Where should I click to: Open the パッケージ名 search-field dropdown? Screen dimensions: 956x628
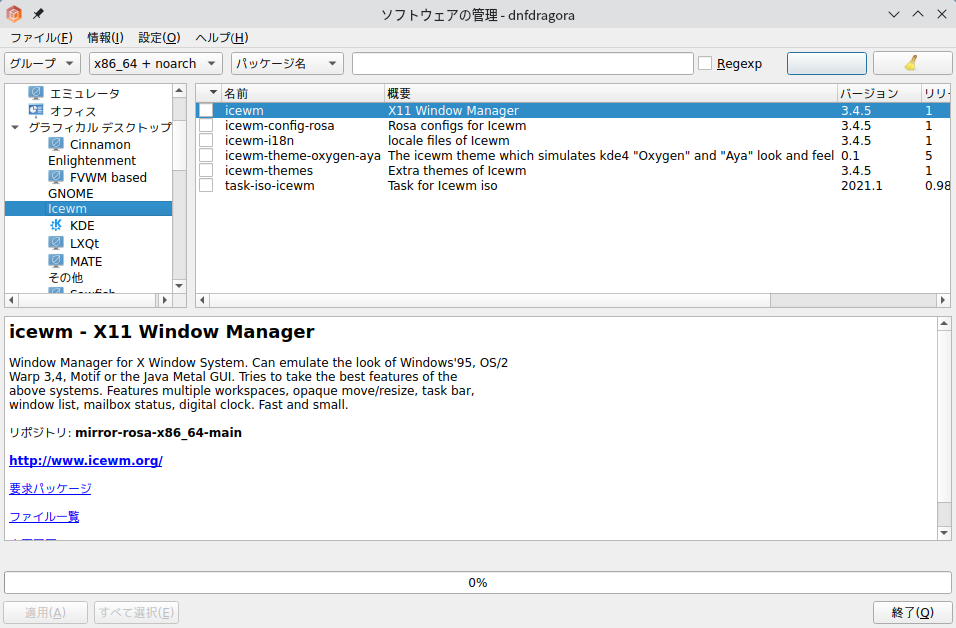coord(287,63)
